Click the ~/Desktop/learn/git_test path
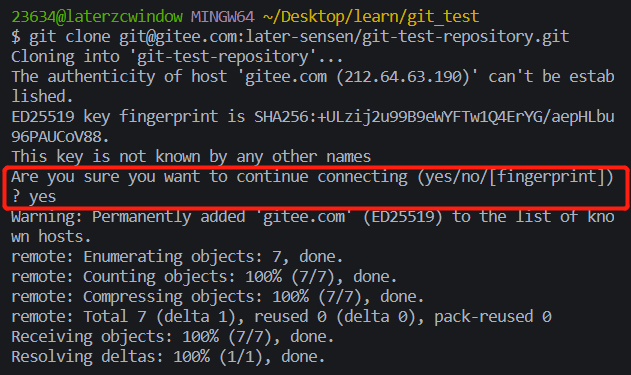Image resolution: width=631 pixels, height=375 pixels. (x=371, y=17)
